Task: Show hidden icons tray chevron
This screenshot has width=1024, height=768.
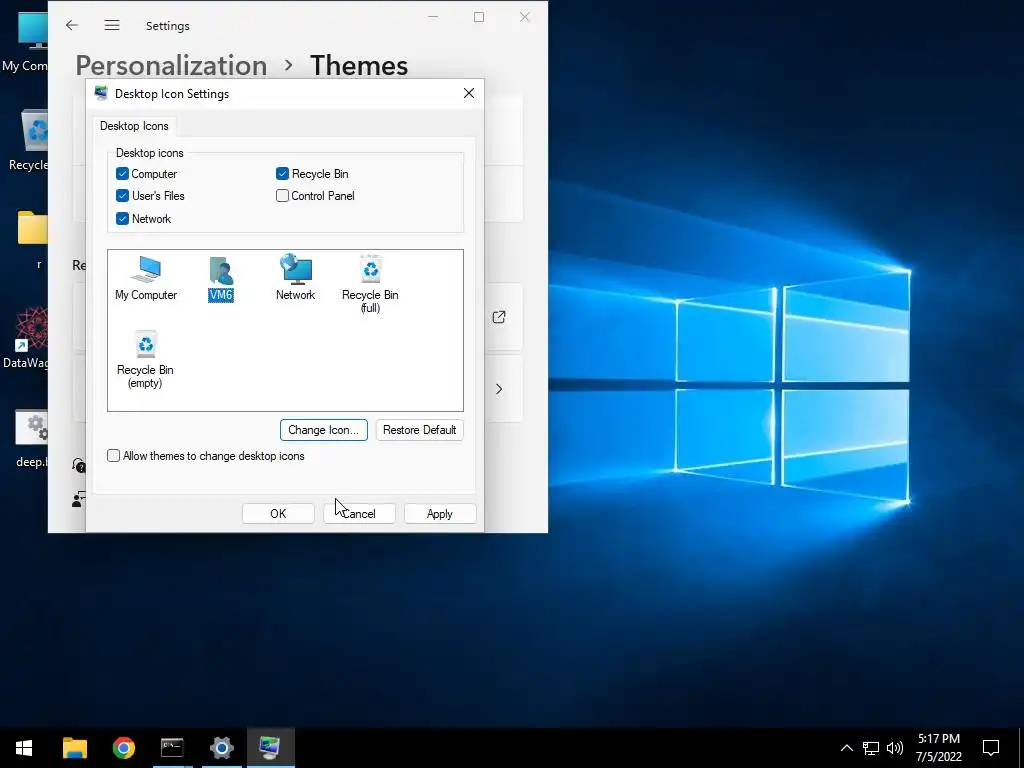Action: tap(846, 748)
